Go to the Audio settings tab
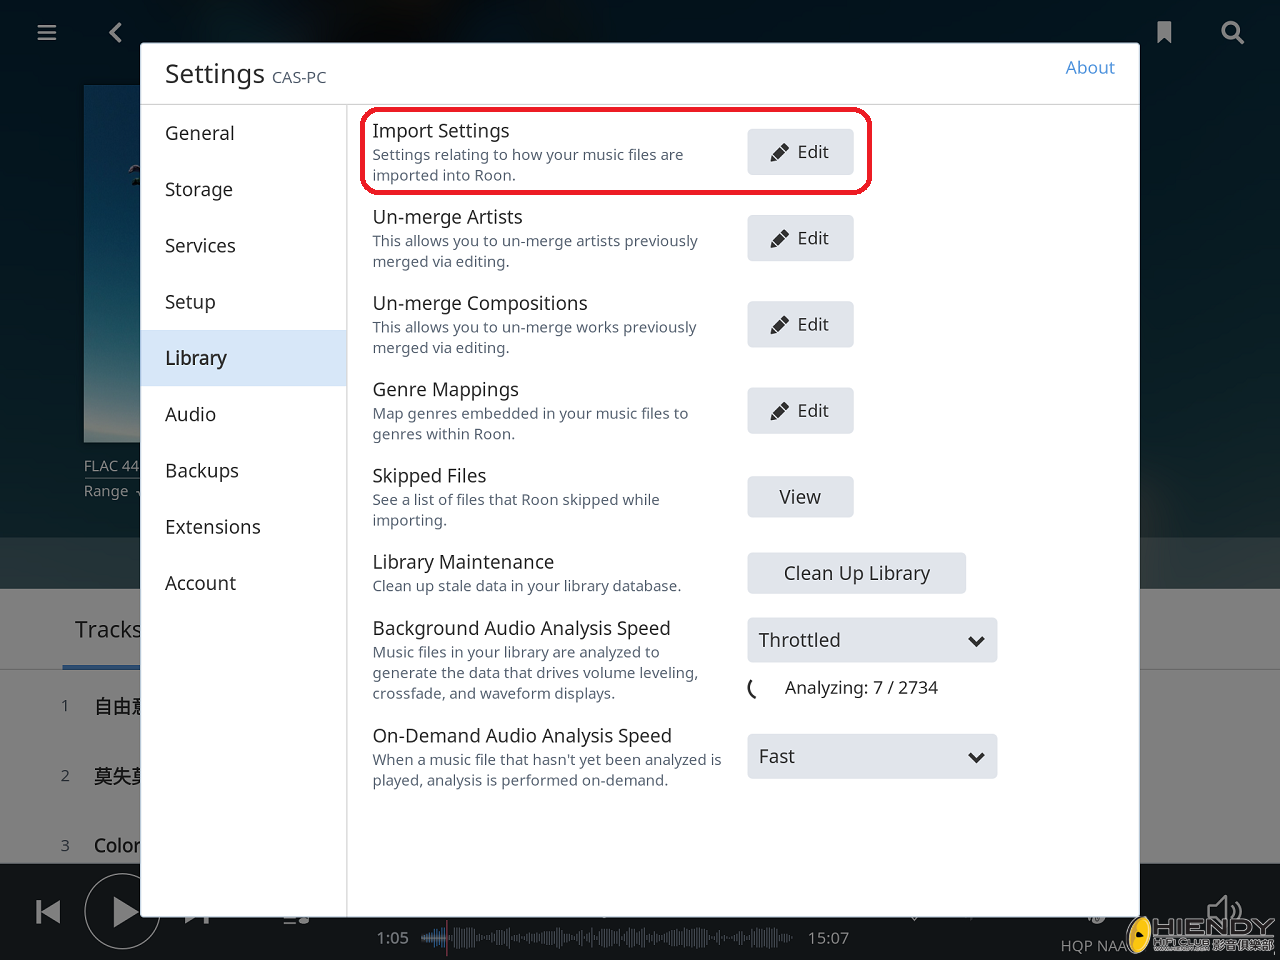This screenshot has width=1280, height=960. coord(190,415)
